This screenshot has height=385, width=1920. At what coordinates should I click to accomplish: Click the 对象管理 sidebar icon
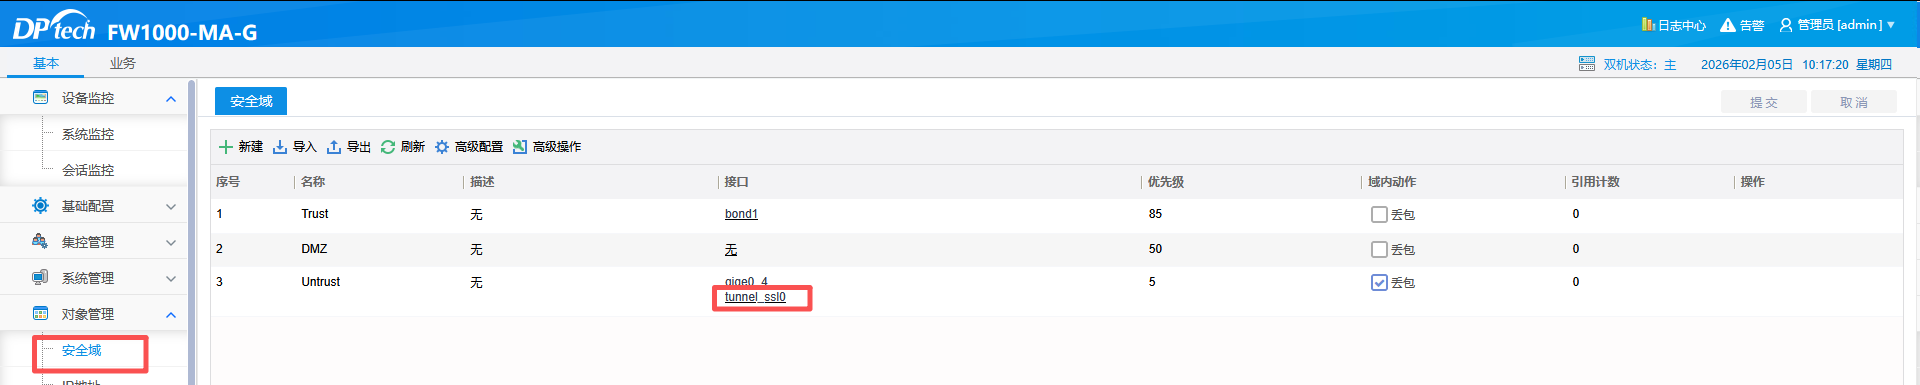point(41,314)
